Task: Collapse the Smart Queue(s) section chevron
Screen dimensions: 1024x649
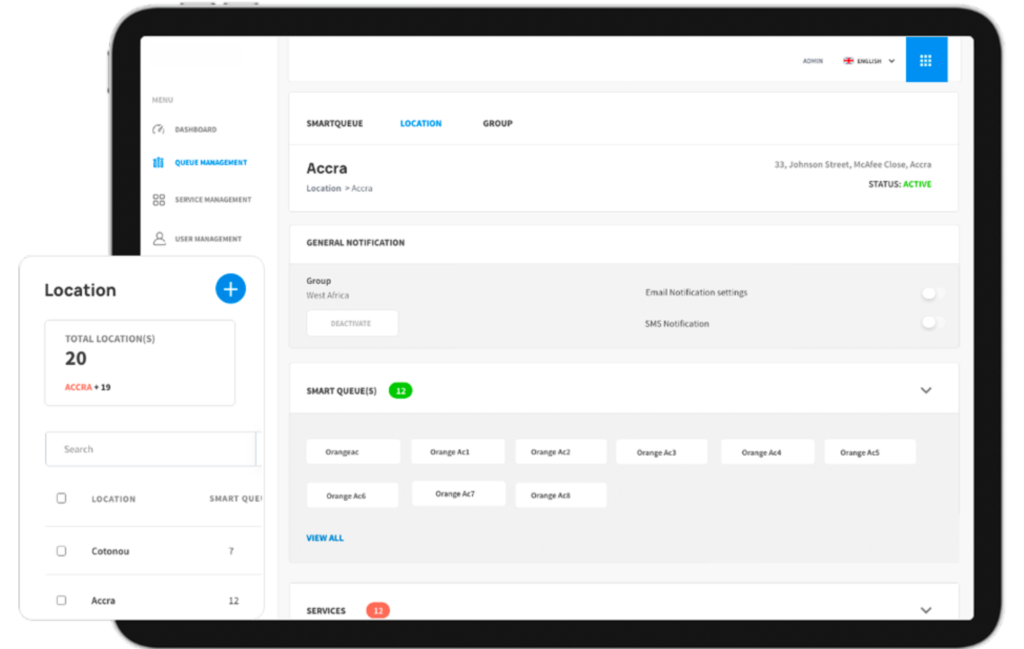Action: tap(925, 390)
